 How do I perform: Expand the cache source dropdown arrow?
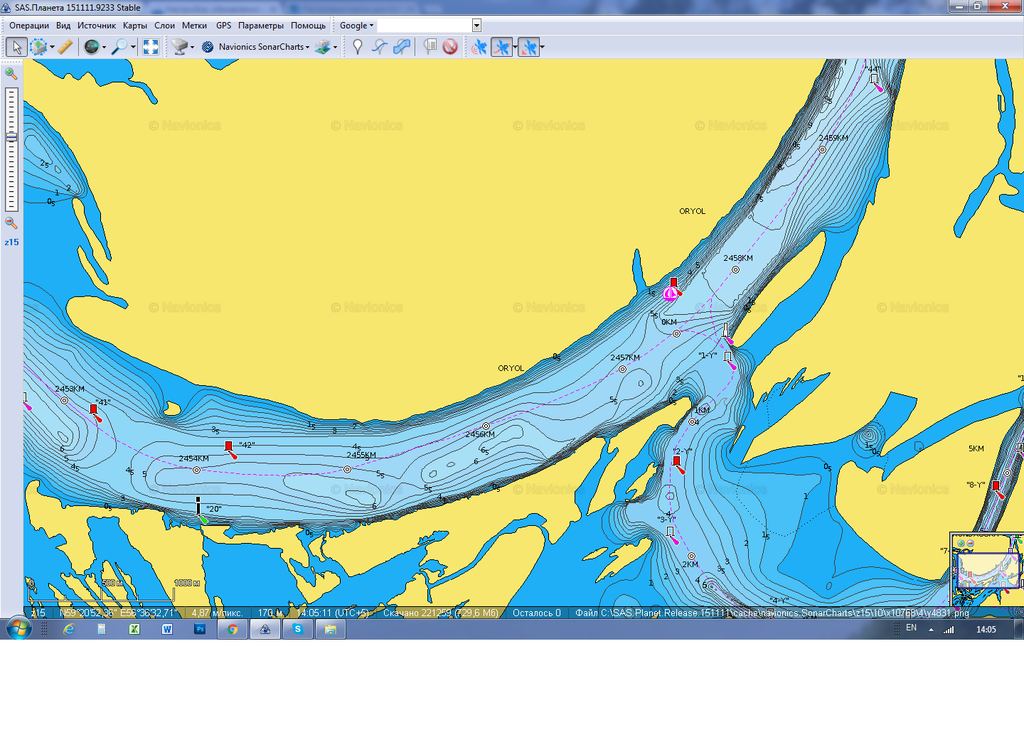click(192, 47)
